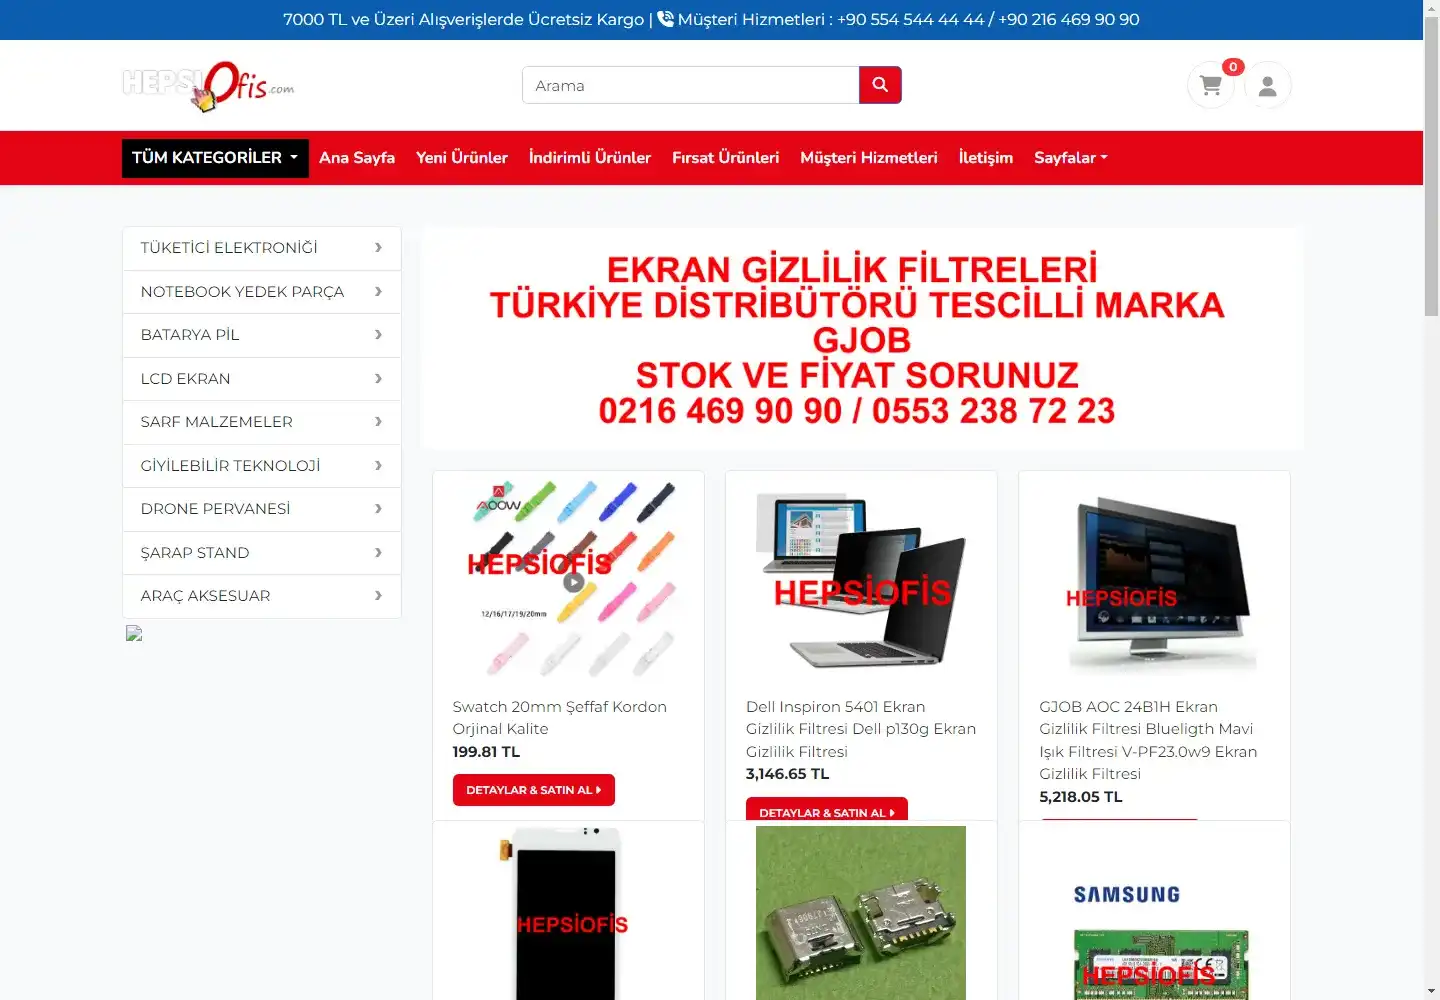
Task: Open Yeni Ürünler menu item
Action: tap(462, 158)
